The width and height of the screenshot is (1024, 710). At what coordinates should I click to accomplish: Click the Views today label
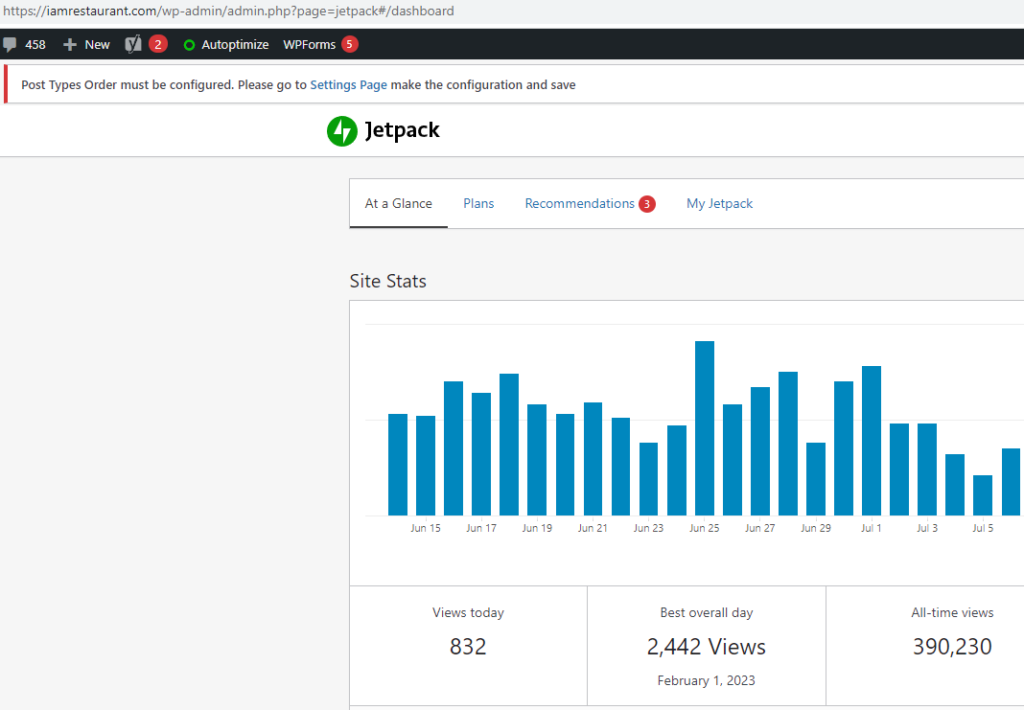[468, 613]
